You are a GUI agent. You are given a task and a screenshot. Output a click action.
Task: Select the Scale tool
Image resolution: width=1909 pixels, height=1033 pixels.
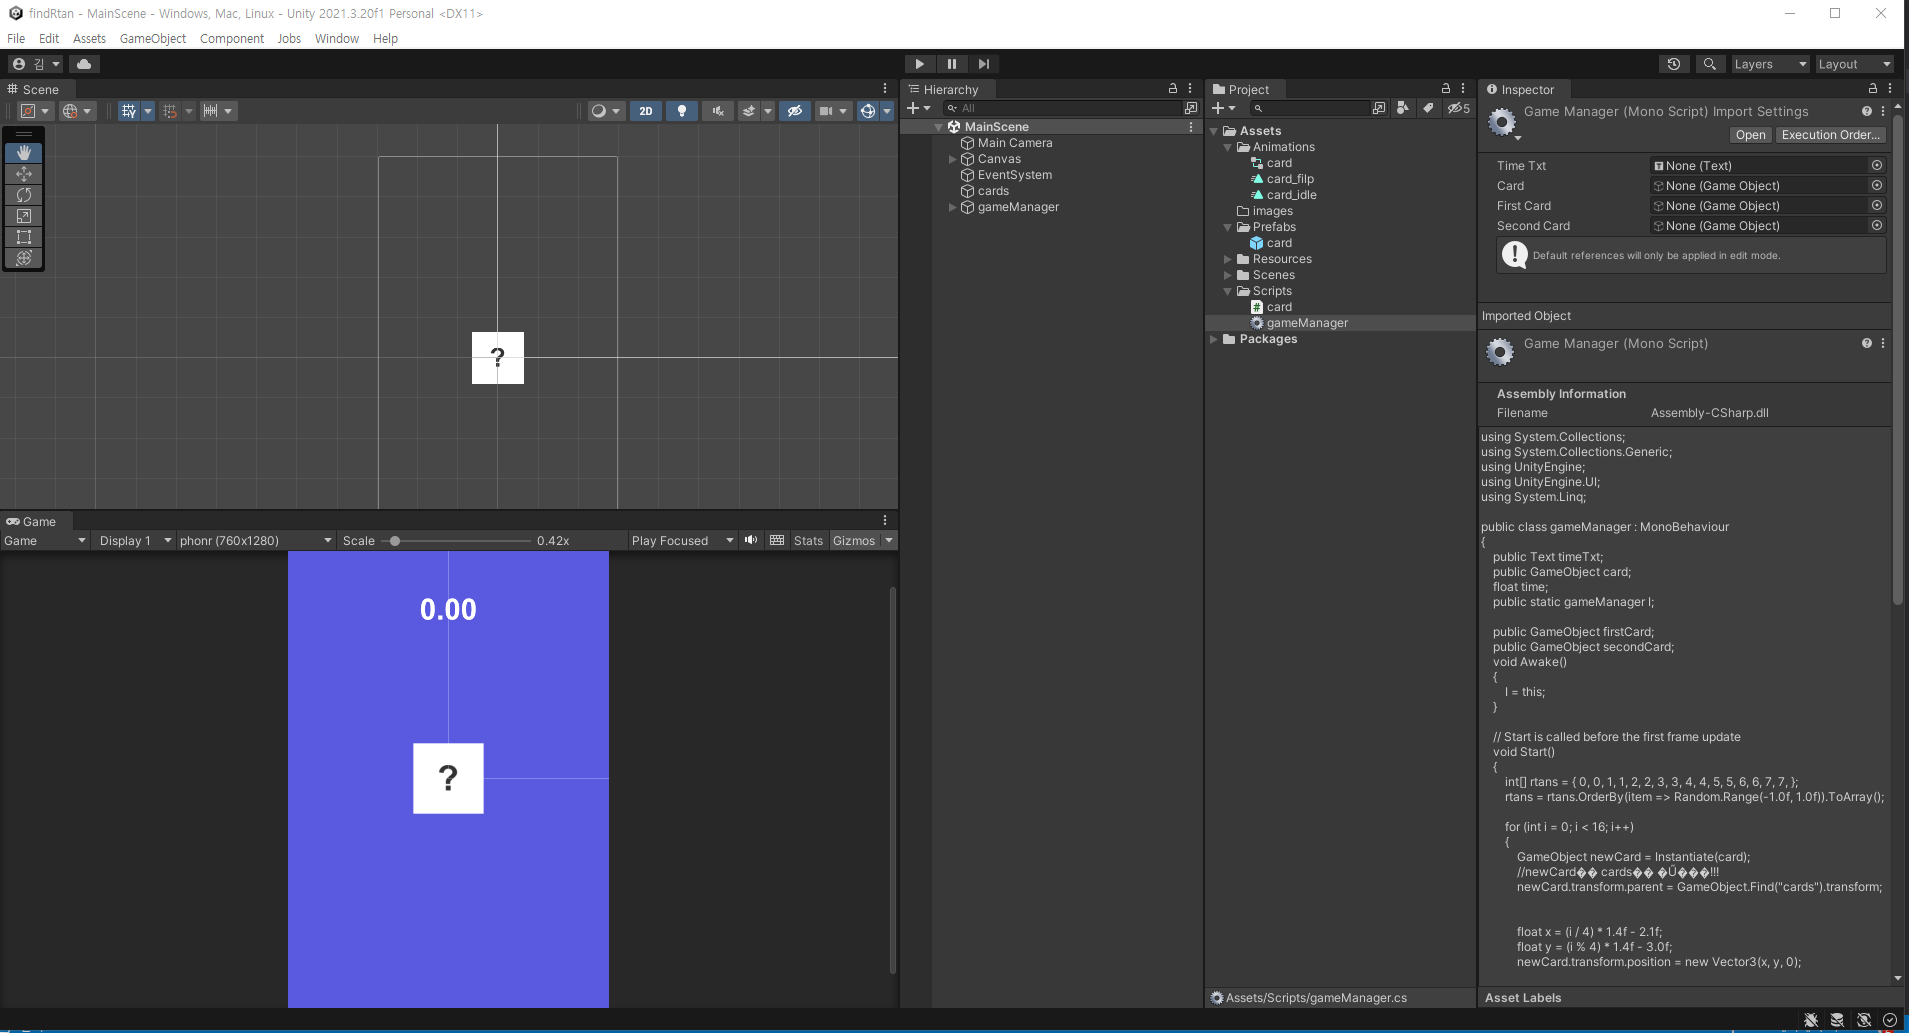[x=24, y=216]
